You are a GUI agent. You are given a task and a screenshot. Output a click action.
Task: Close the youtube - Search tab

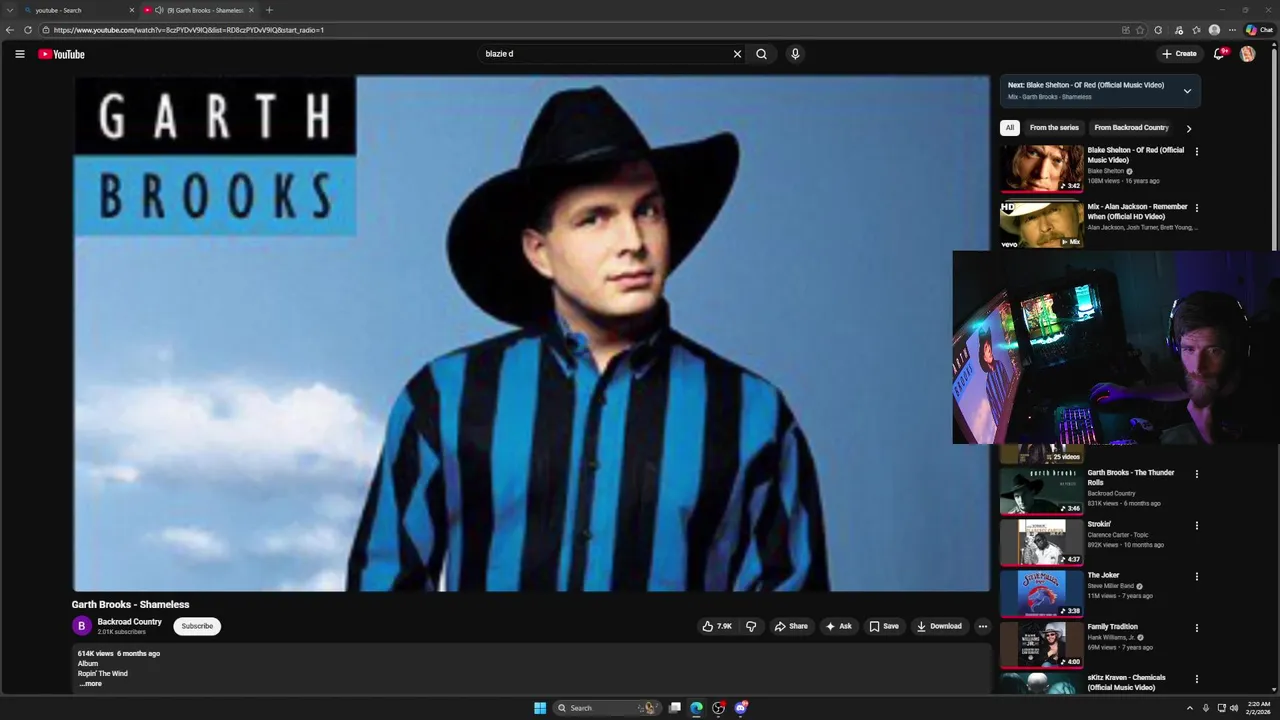pyautogui.click(x=131, y=10)
